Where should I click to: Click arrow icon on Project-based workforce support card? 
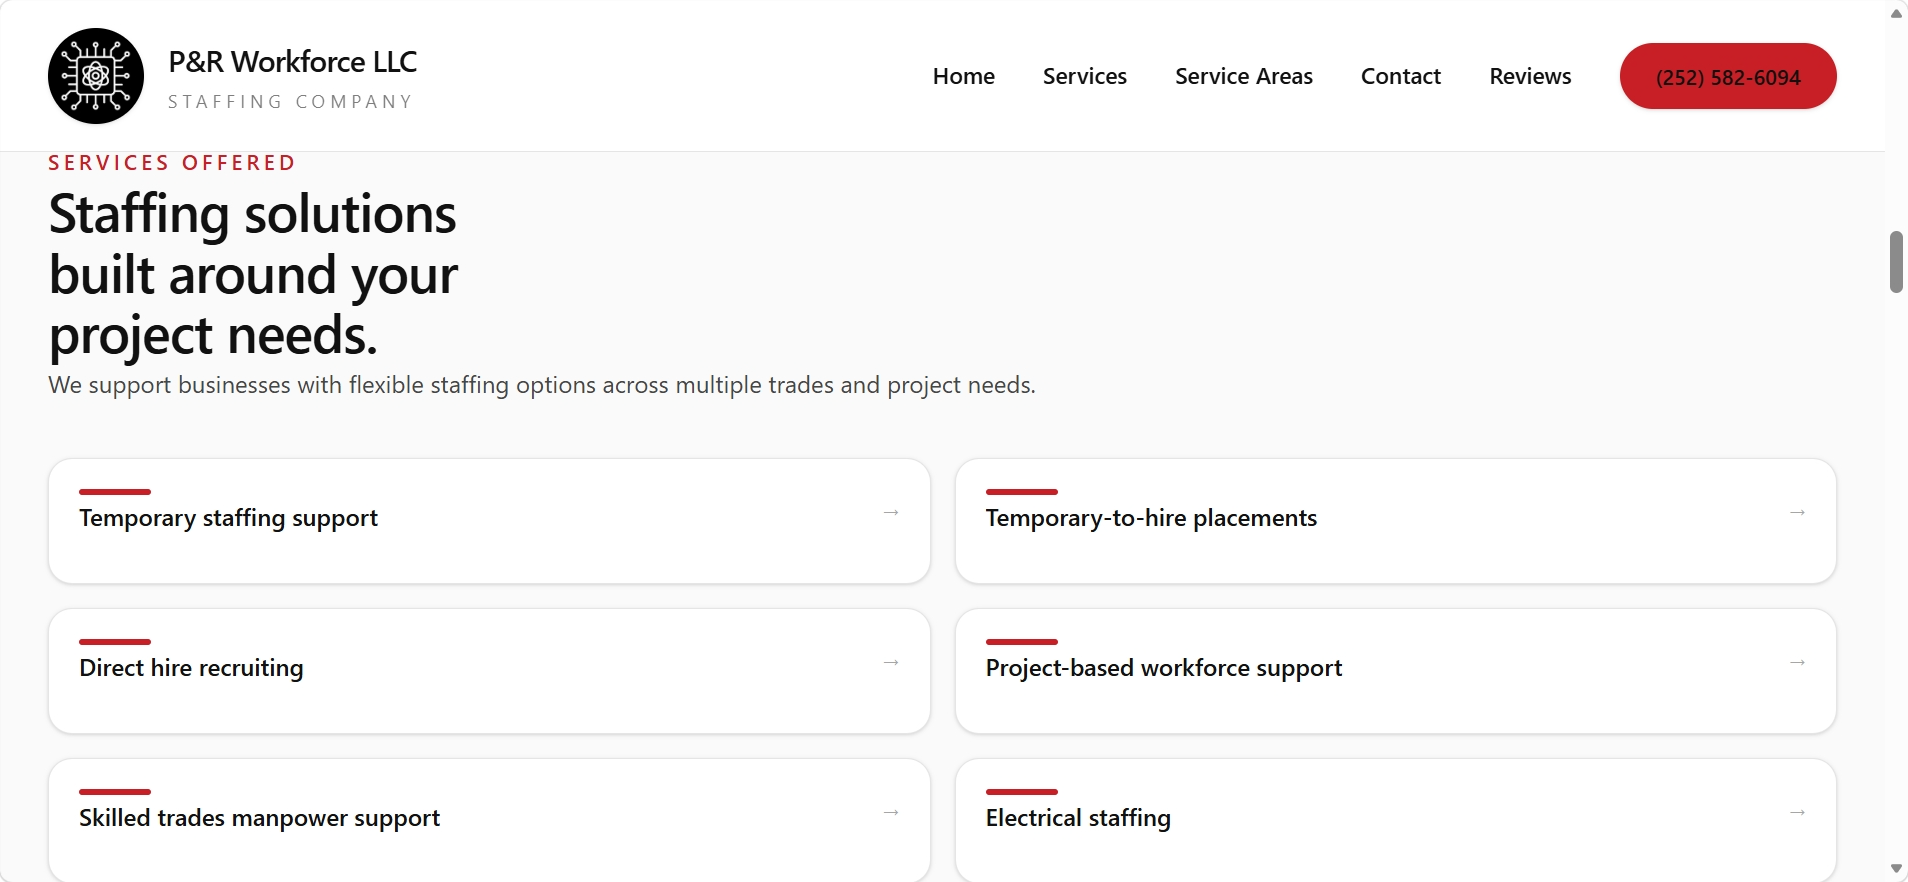pos(1797,663)
